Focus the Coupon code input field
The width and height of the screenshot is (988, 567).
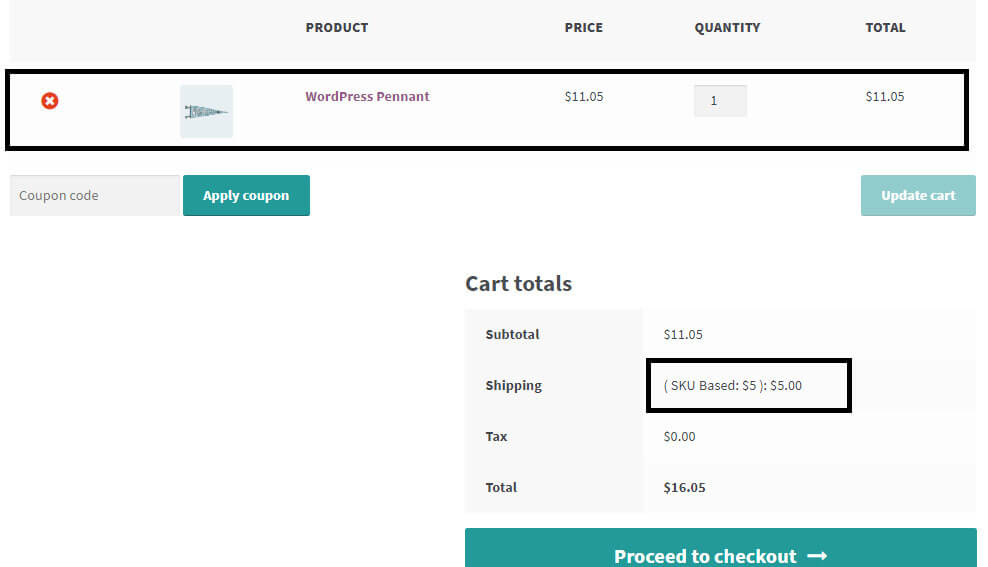(x=94, y=196)
